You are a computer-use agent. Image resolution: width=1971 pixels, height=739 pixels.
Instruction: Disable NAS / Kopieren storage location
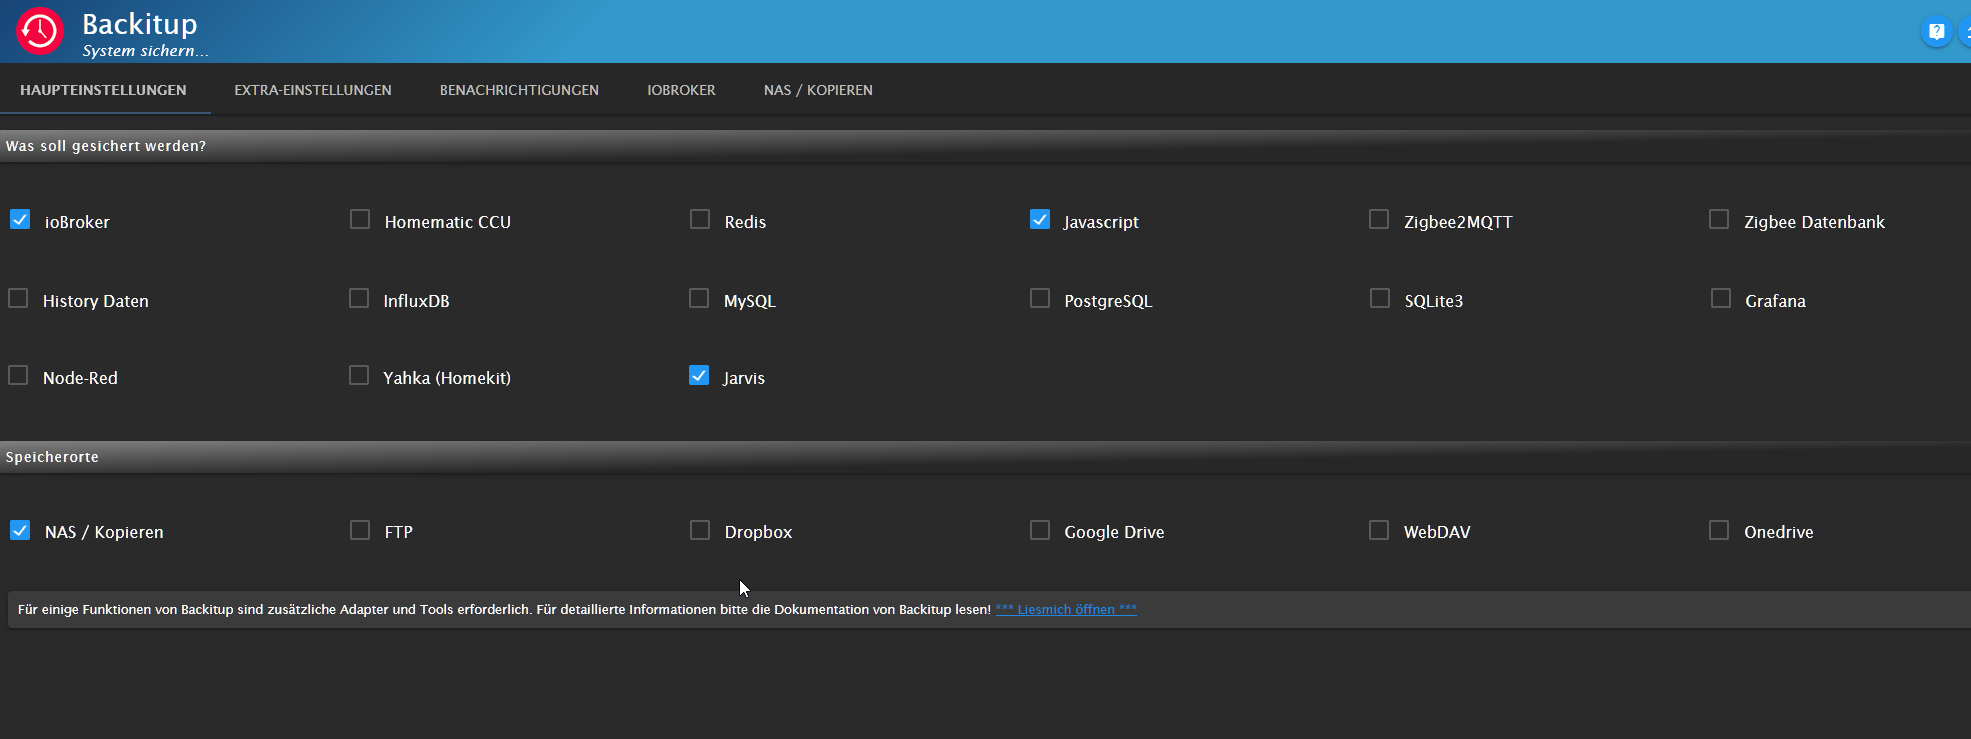[20, 531]
